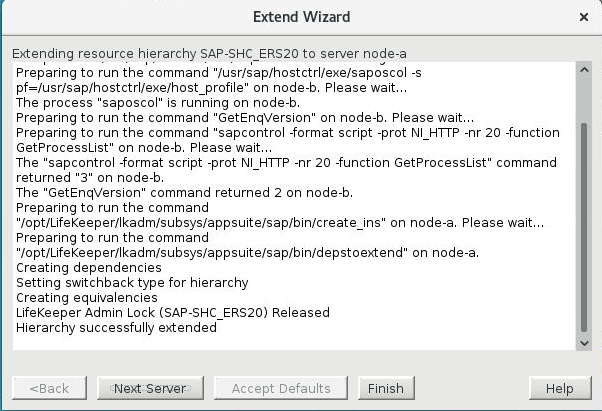Close the Extend Wizard window
Image resolution: width=602 pixels, height=411 pixels.
click(x=583, y=17)
